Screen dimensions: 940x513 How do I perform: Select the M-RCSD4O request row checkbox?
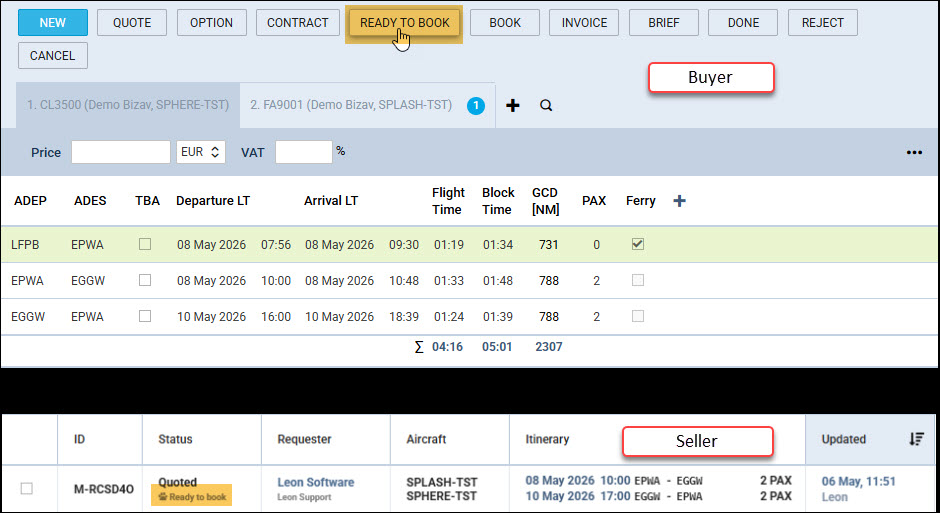coord(26,489)
